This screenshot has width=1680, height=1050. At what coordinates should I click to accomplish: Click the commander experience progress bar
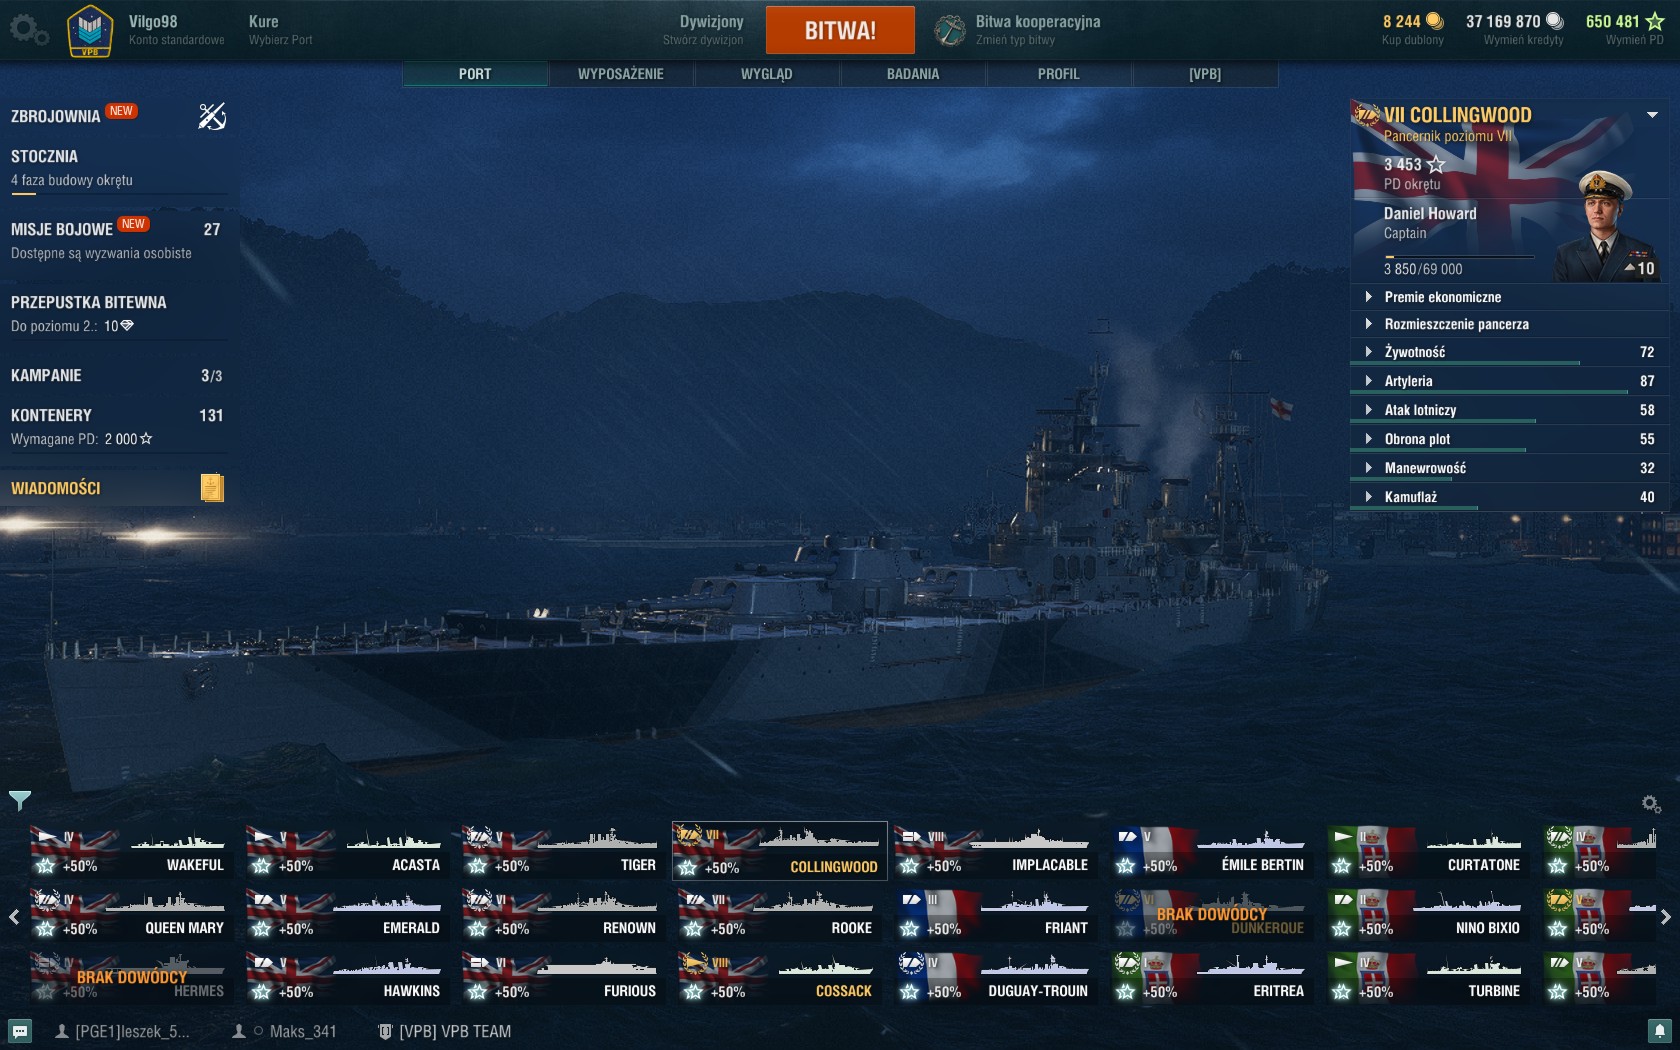point(1459,257)
